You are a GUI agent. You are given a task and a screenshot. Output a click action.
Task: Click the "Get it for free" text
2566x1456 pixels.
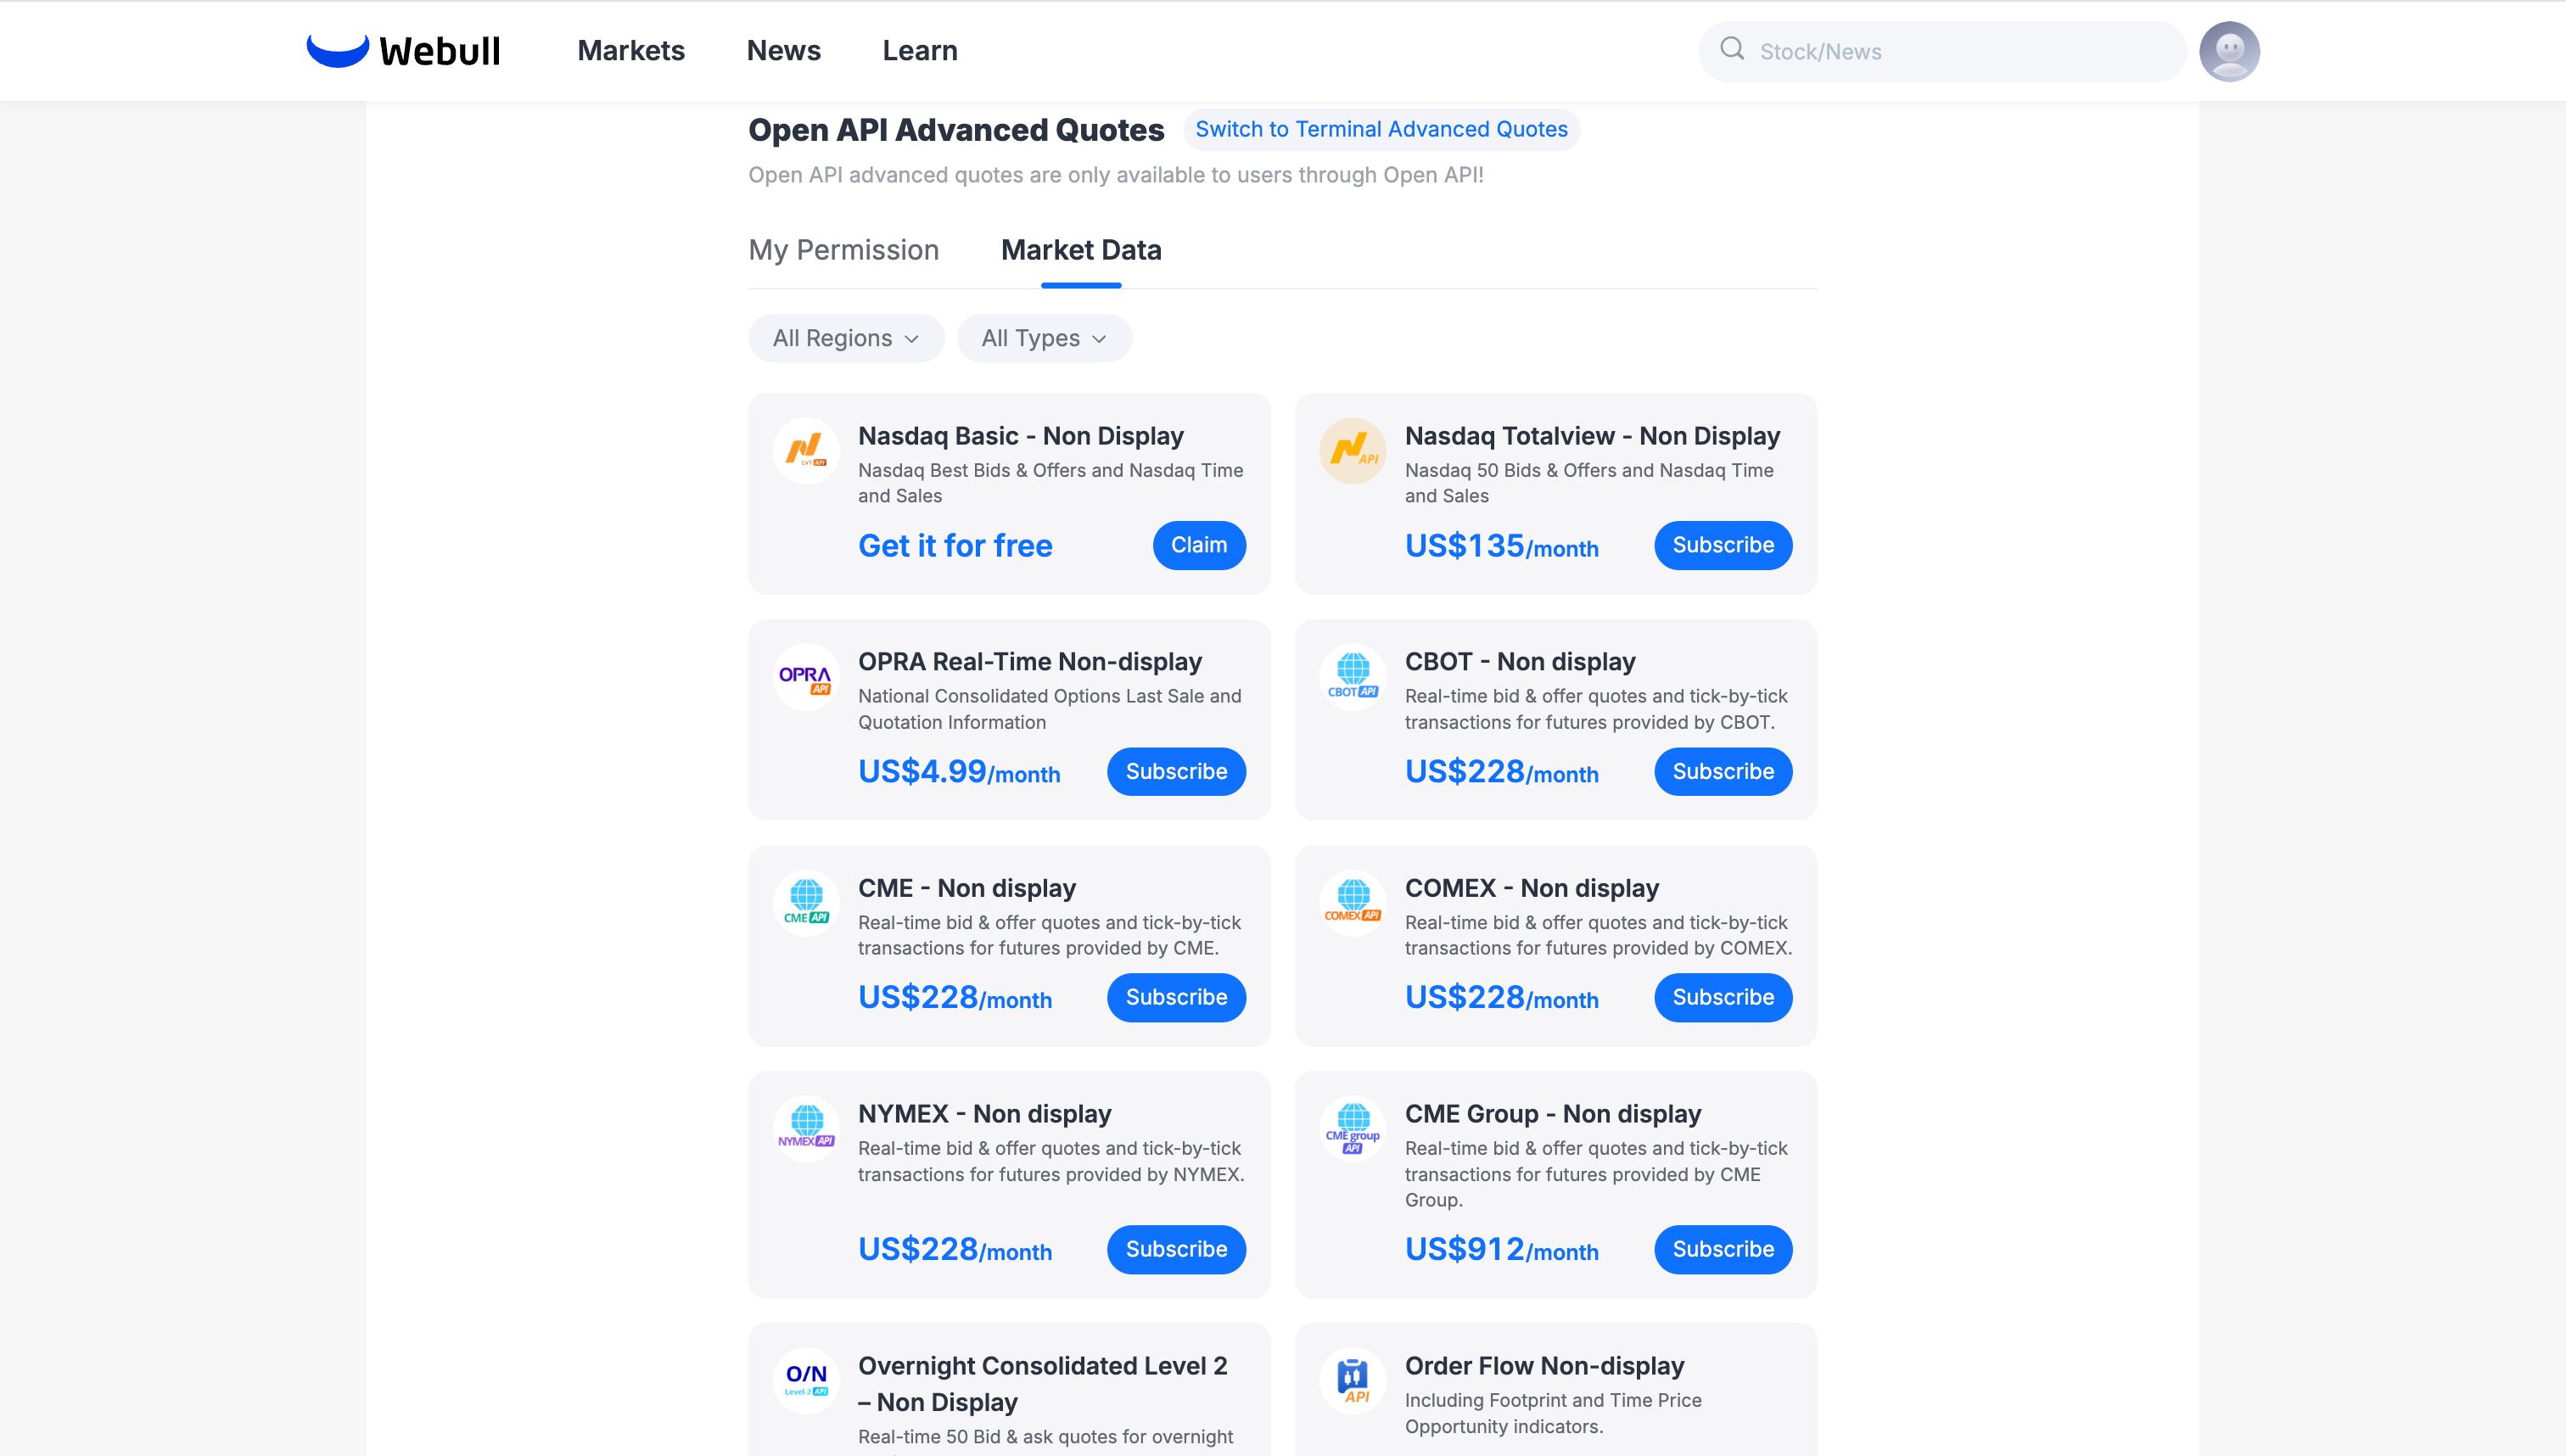pyautogui.click(x=955, y=545)
